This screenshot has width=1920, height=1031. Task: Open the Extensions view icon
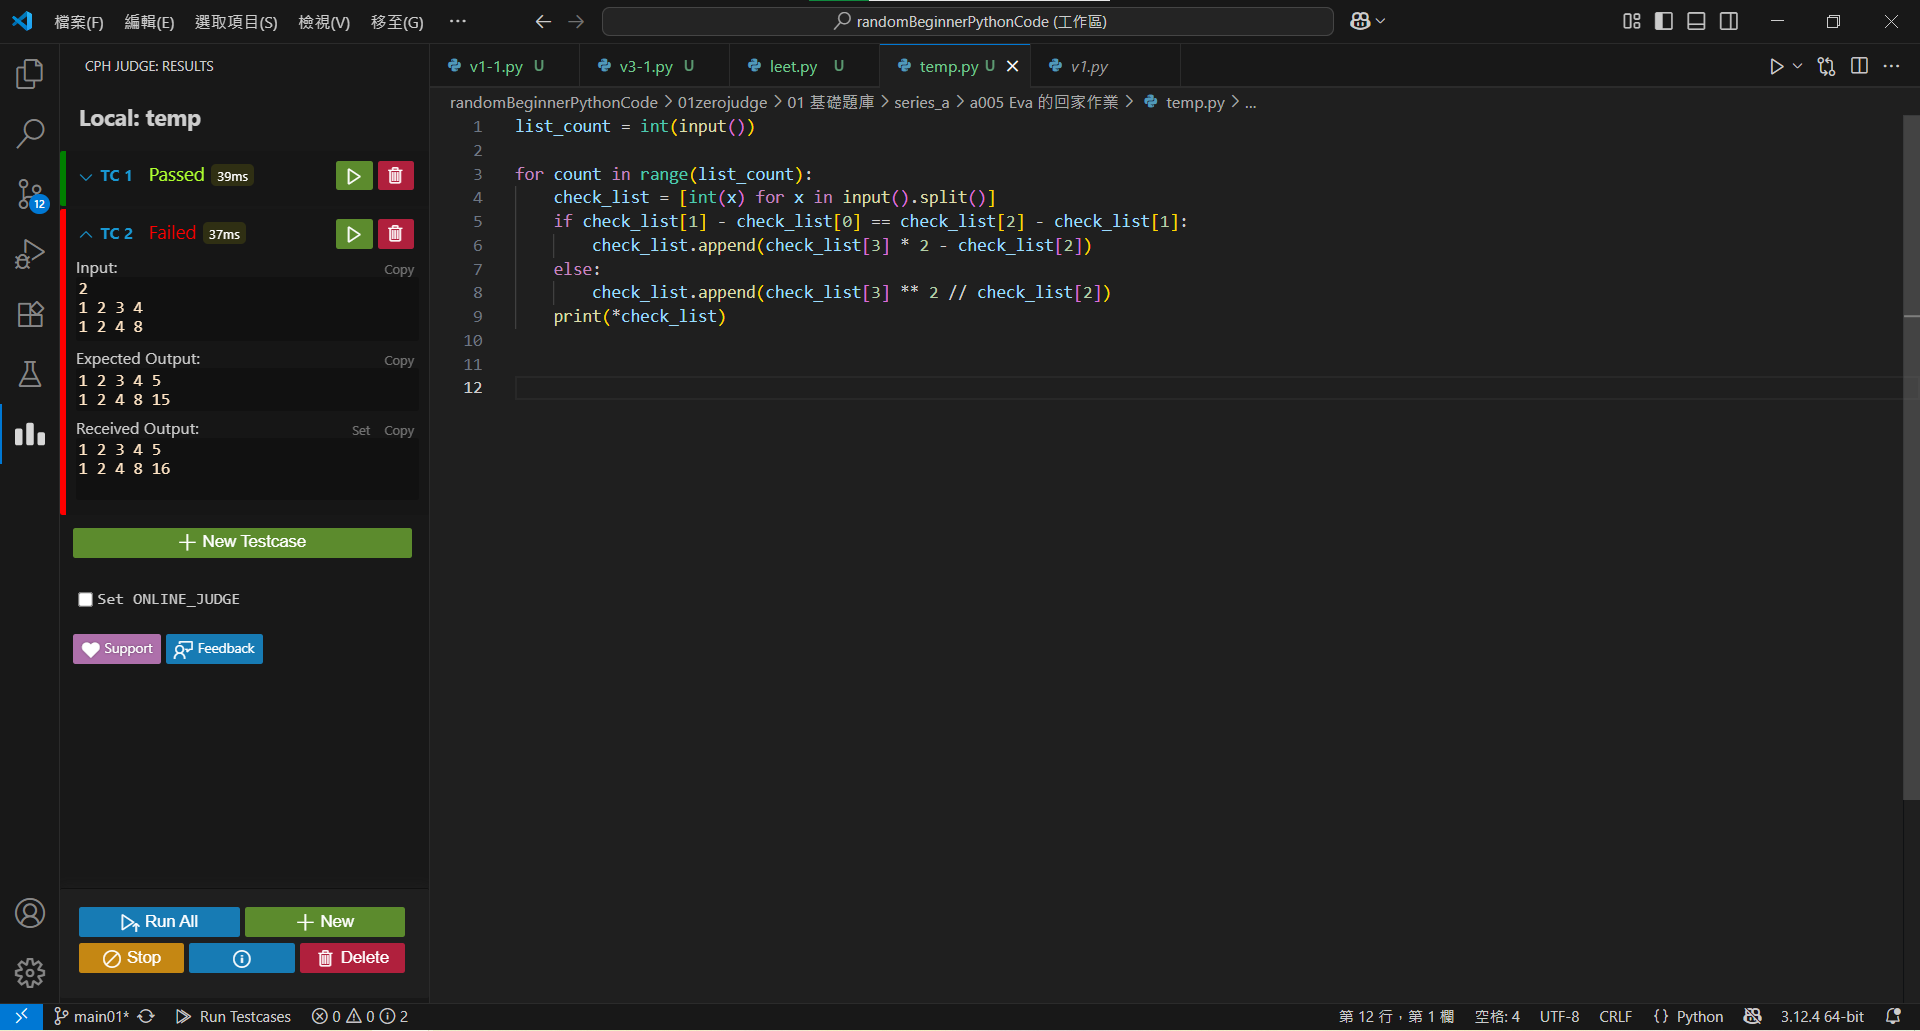point(30,314)
